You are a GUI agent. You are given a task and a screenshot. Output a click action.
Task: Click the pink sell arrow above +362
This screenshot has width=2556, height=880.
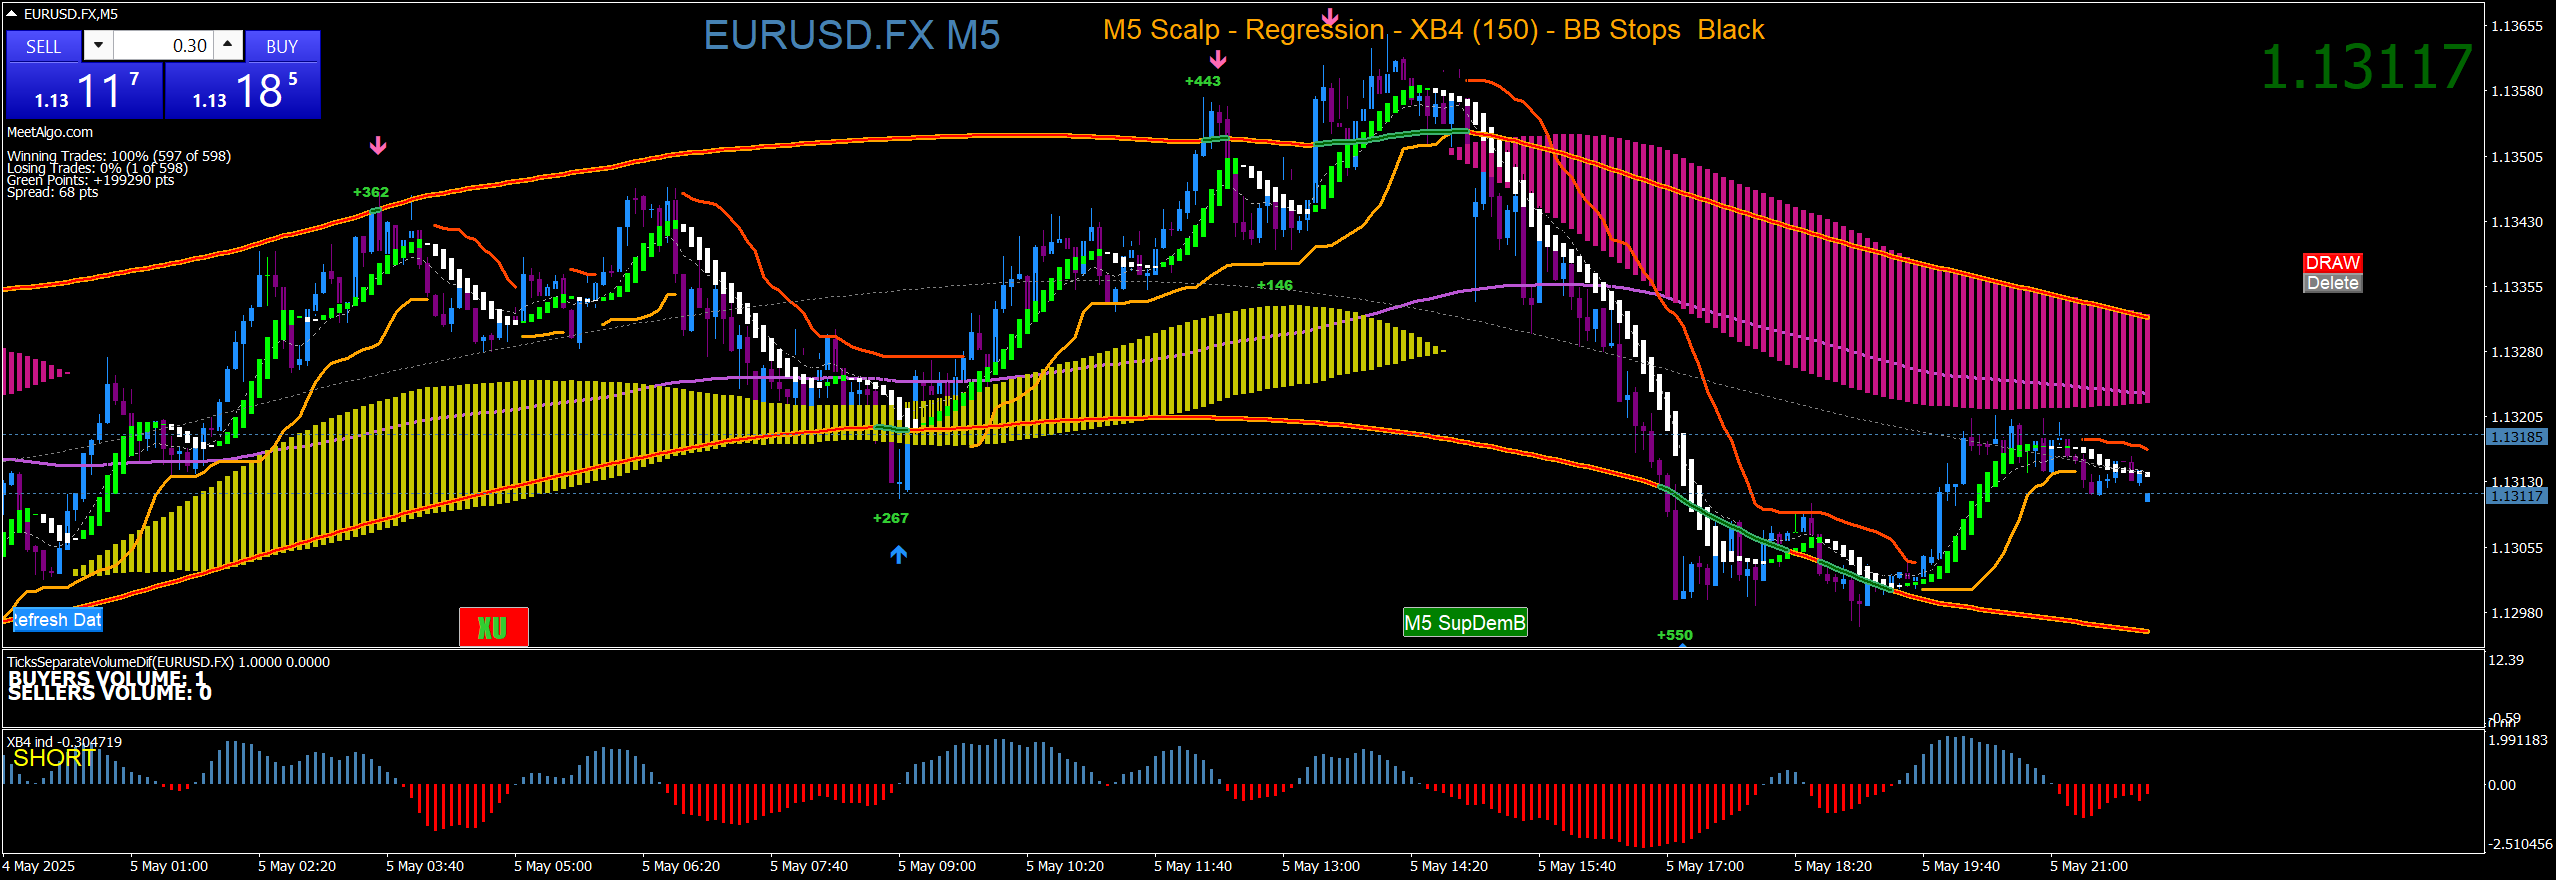(x=378, y=146)
